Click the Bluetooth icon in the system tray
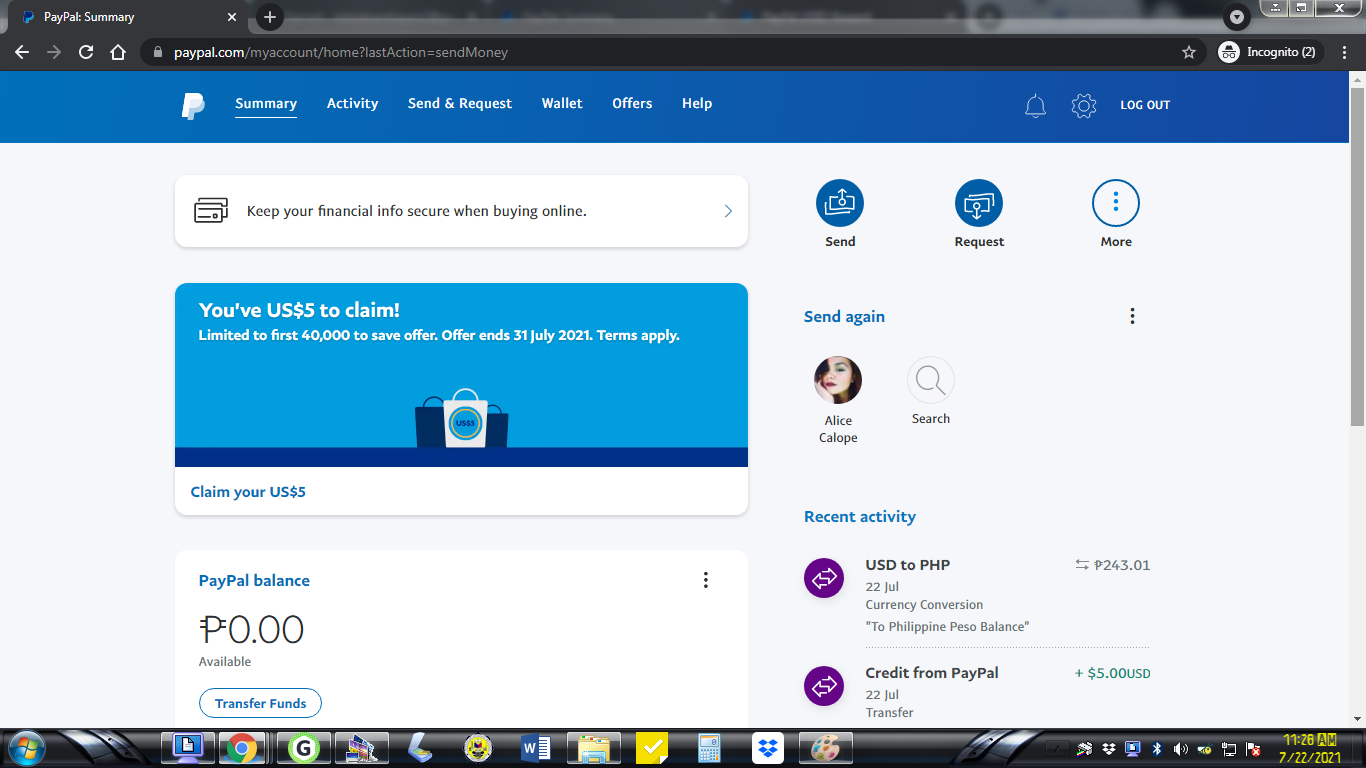Image resolution: width=1366 pixels, height=768 pixels. coord(1157,749)
